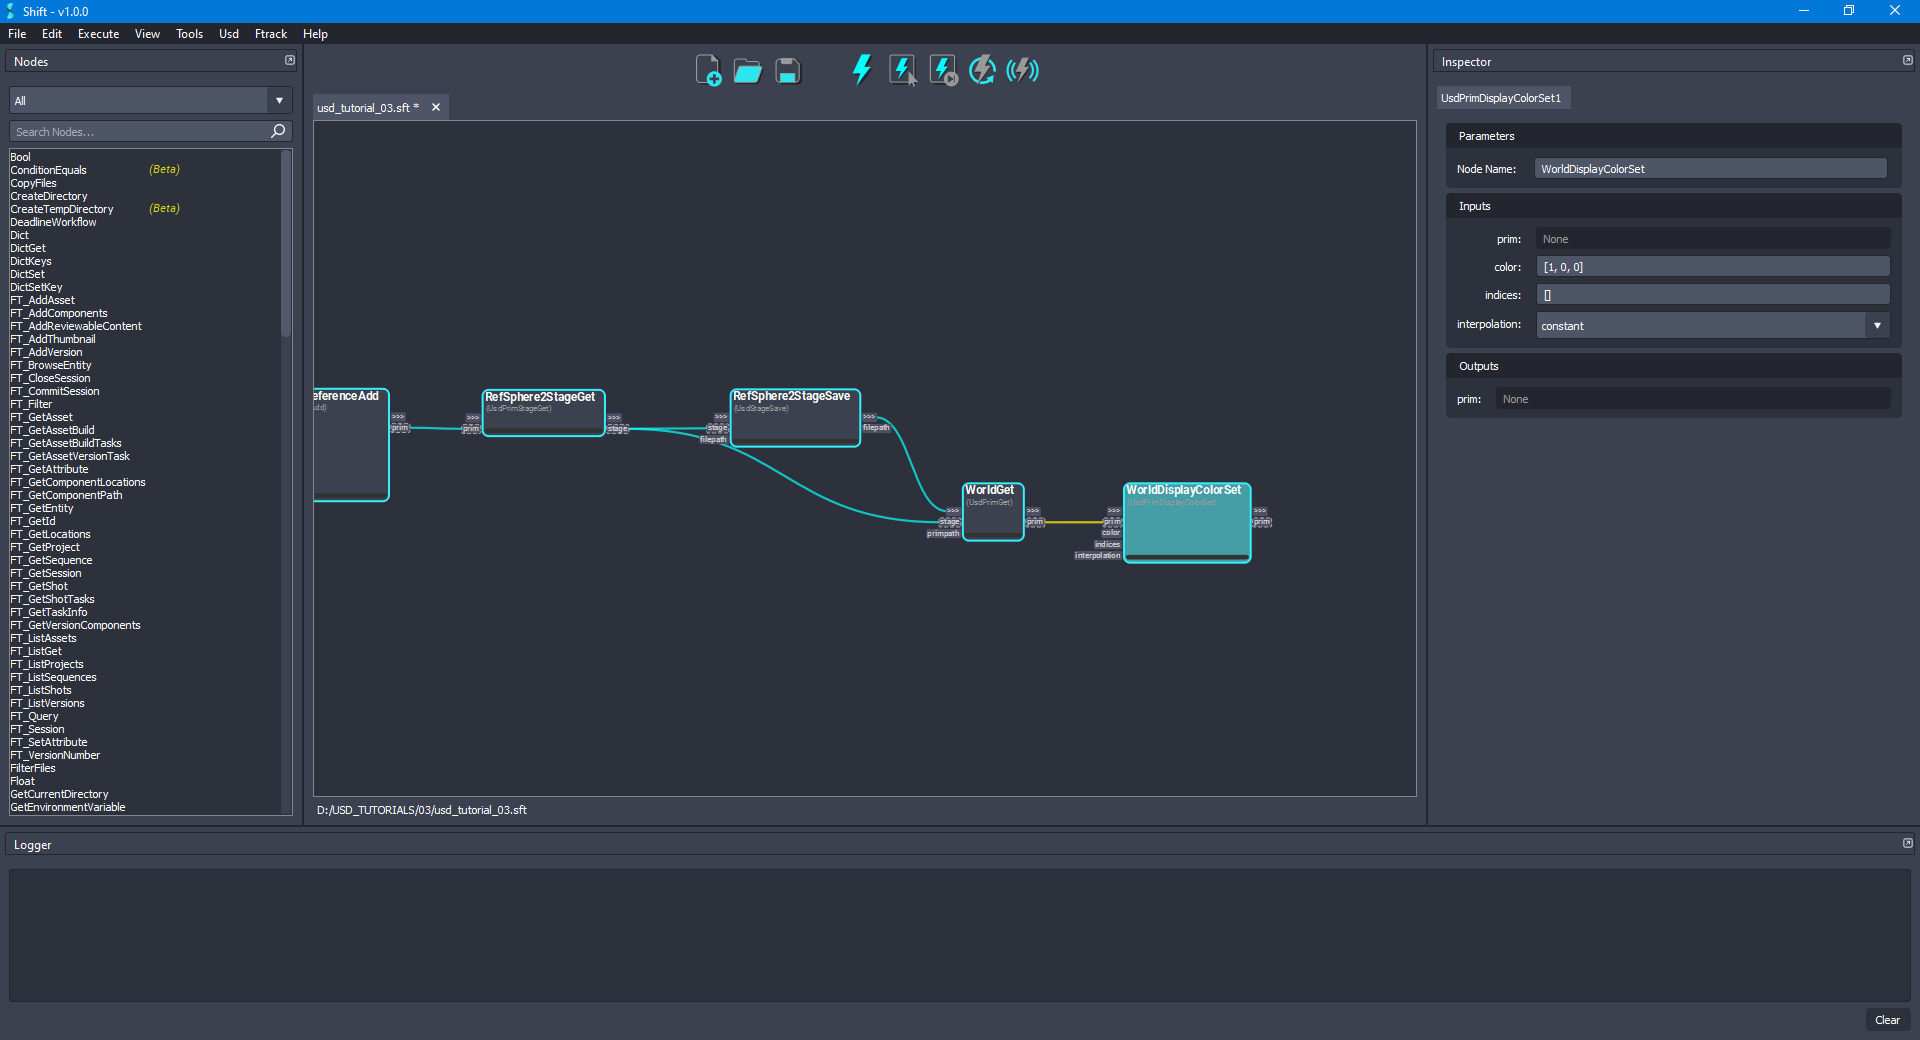
Task: Collapse the Outputs section header
Action: coord(1479,366)
